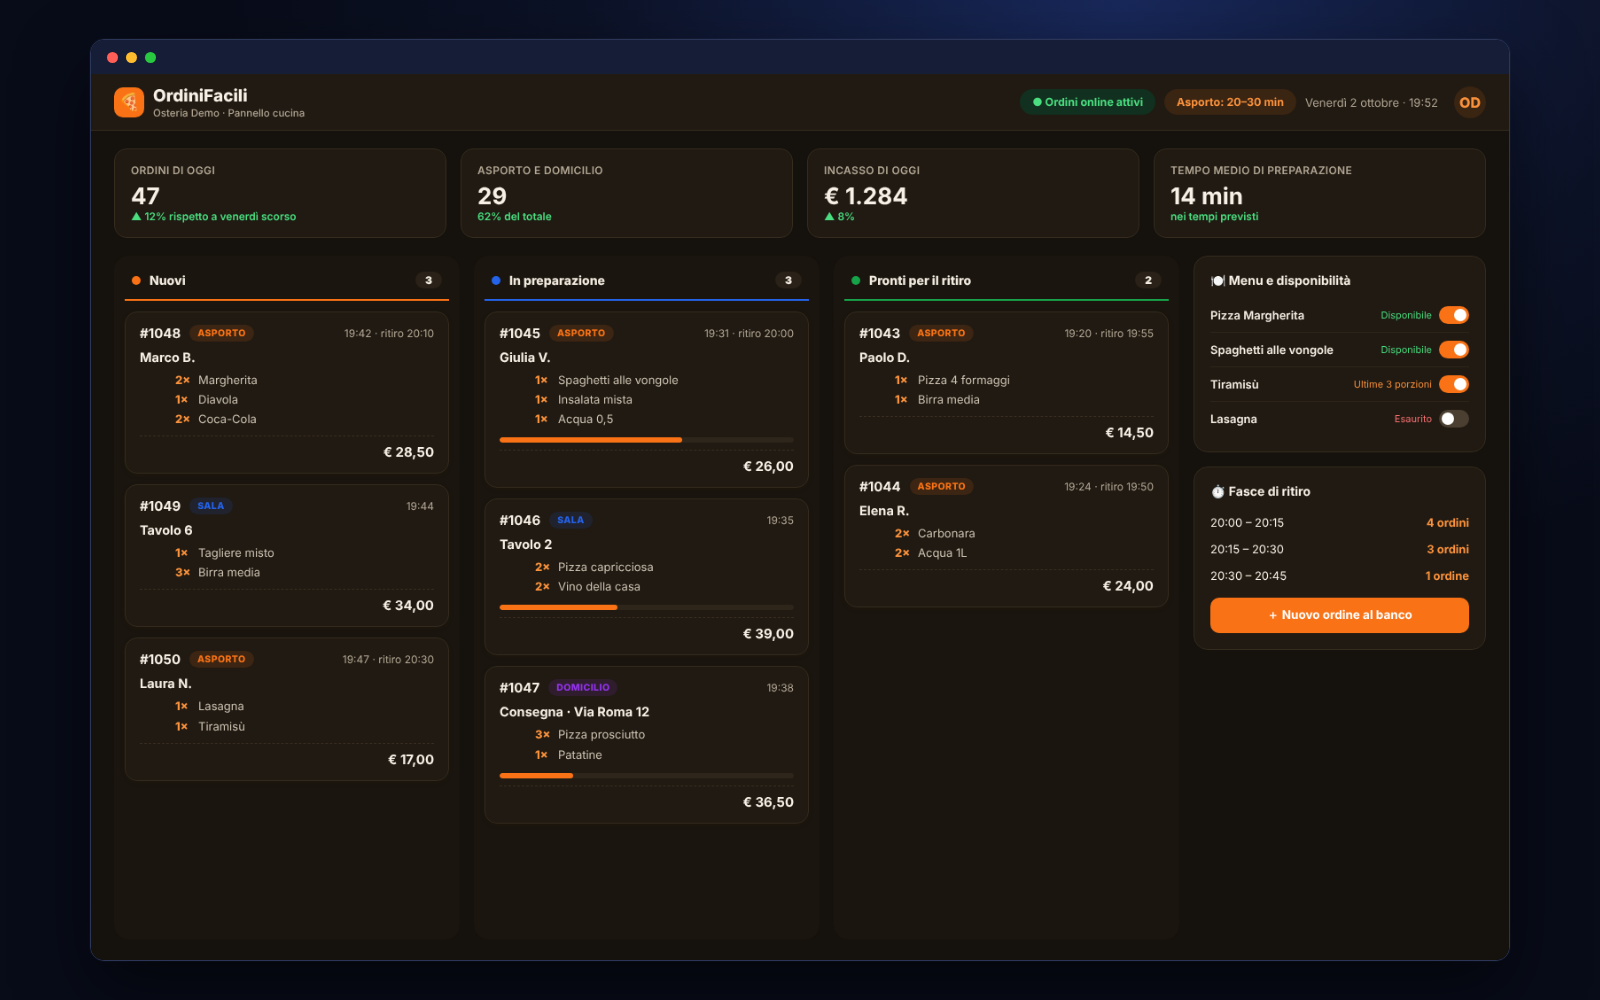Click the Ordini di oggi 47 card
Image resolution: width=1600 pixels, height=1000 pixels.
pyautogui.click(x=280, y=193)
